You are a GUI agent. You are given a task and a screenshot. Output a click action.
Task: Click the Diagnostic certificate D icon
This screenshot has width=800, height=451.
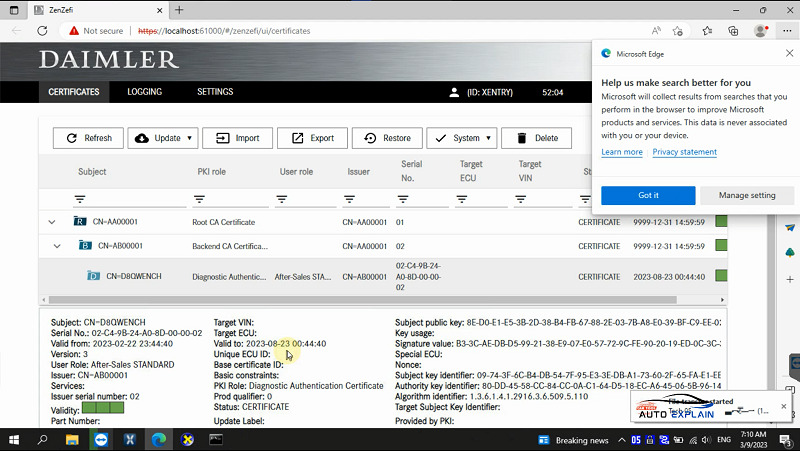93,276
